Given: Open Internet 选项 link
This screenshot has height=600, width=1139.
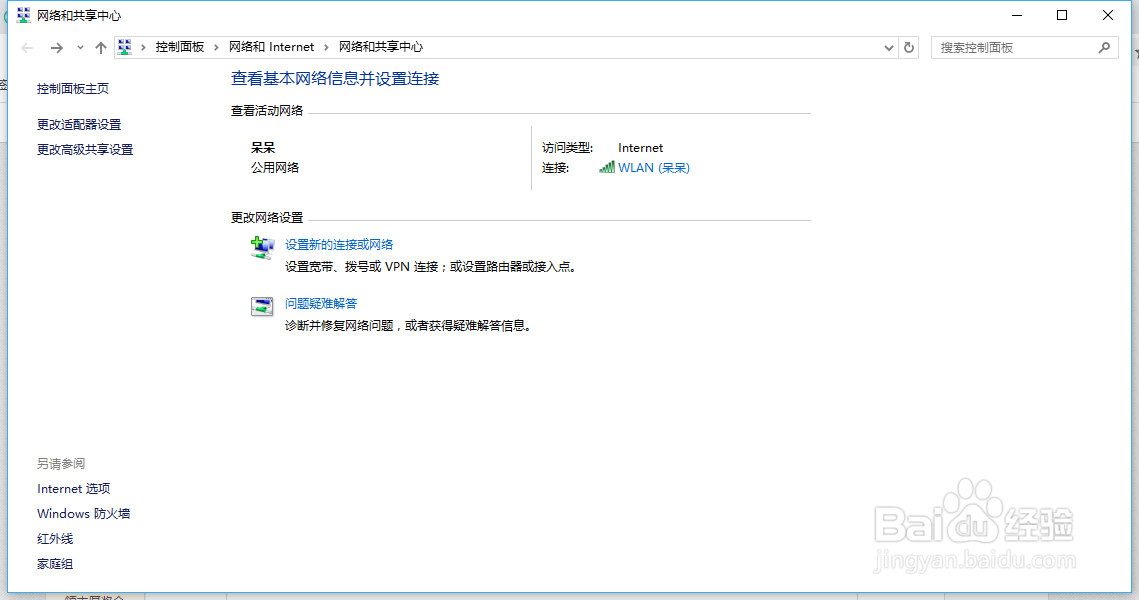Looking at the screenshot, I should point(73,489).
